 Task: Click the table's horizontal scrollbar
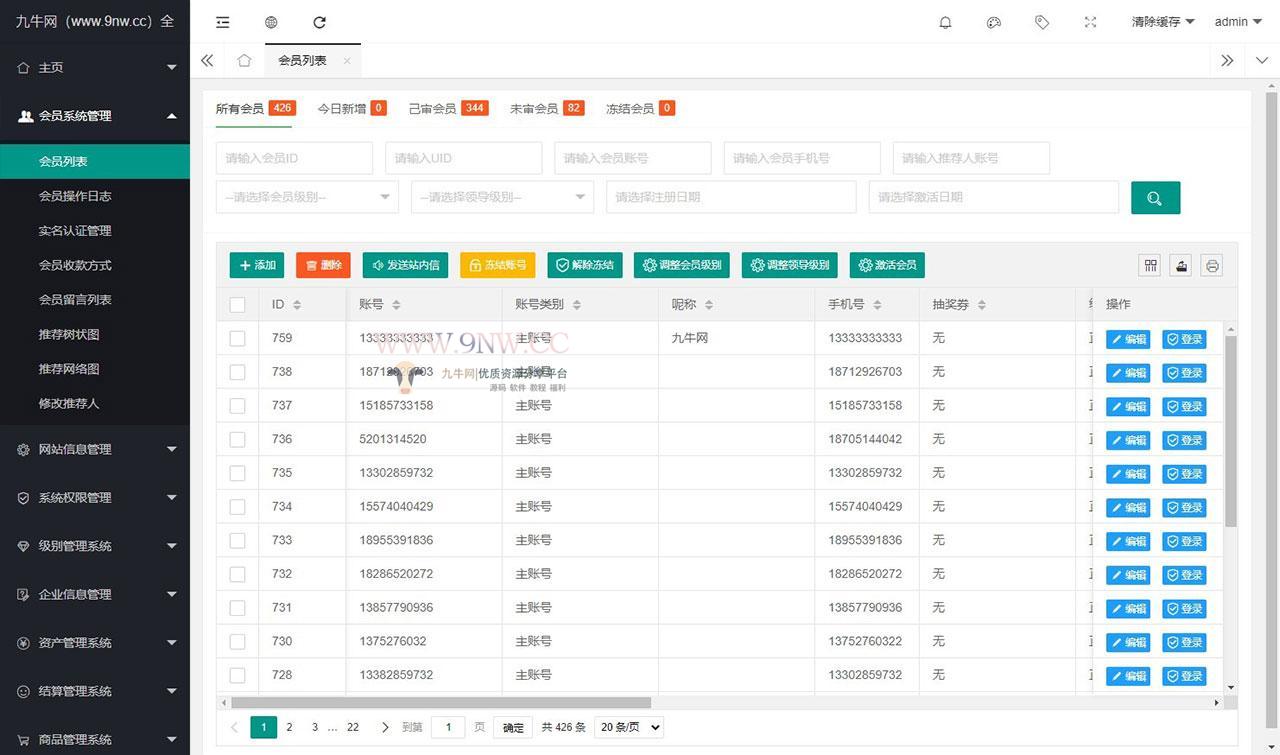pyautogui.click(x=441, y=703)
